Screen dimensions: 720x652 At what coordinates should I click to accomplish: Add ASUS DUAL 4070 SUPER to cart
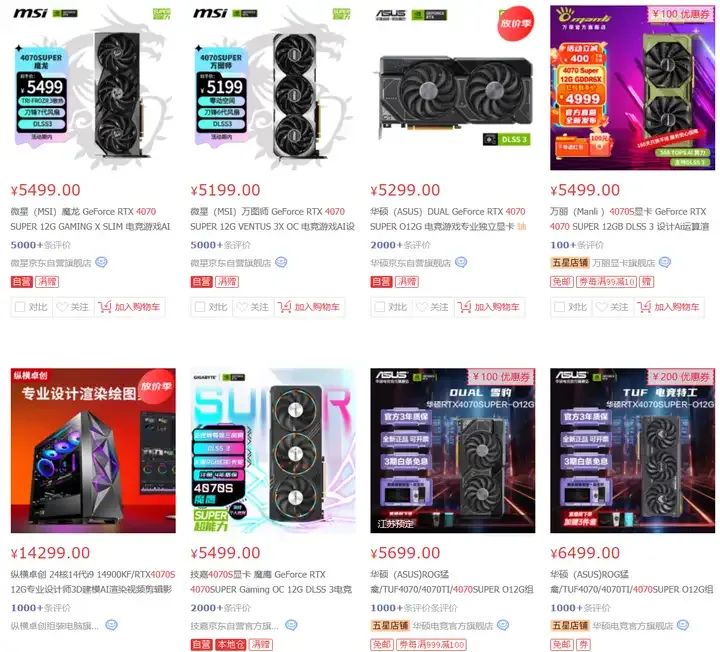(x=489, y=307)
